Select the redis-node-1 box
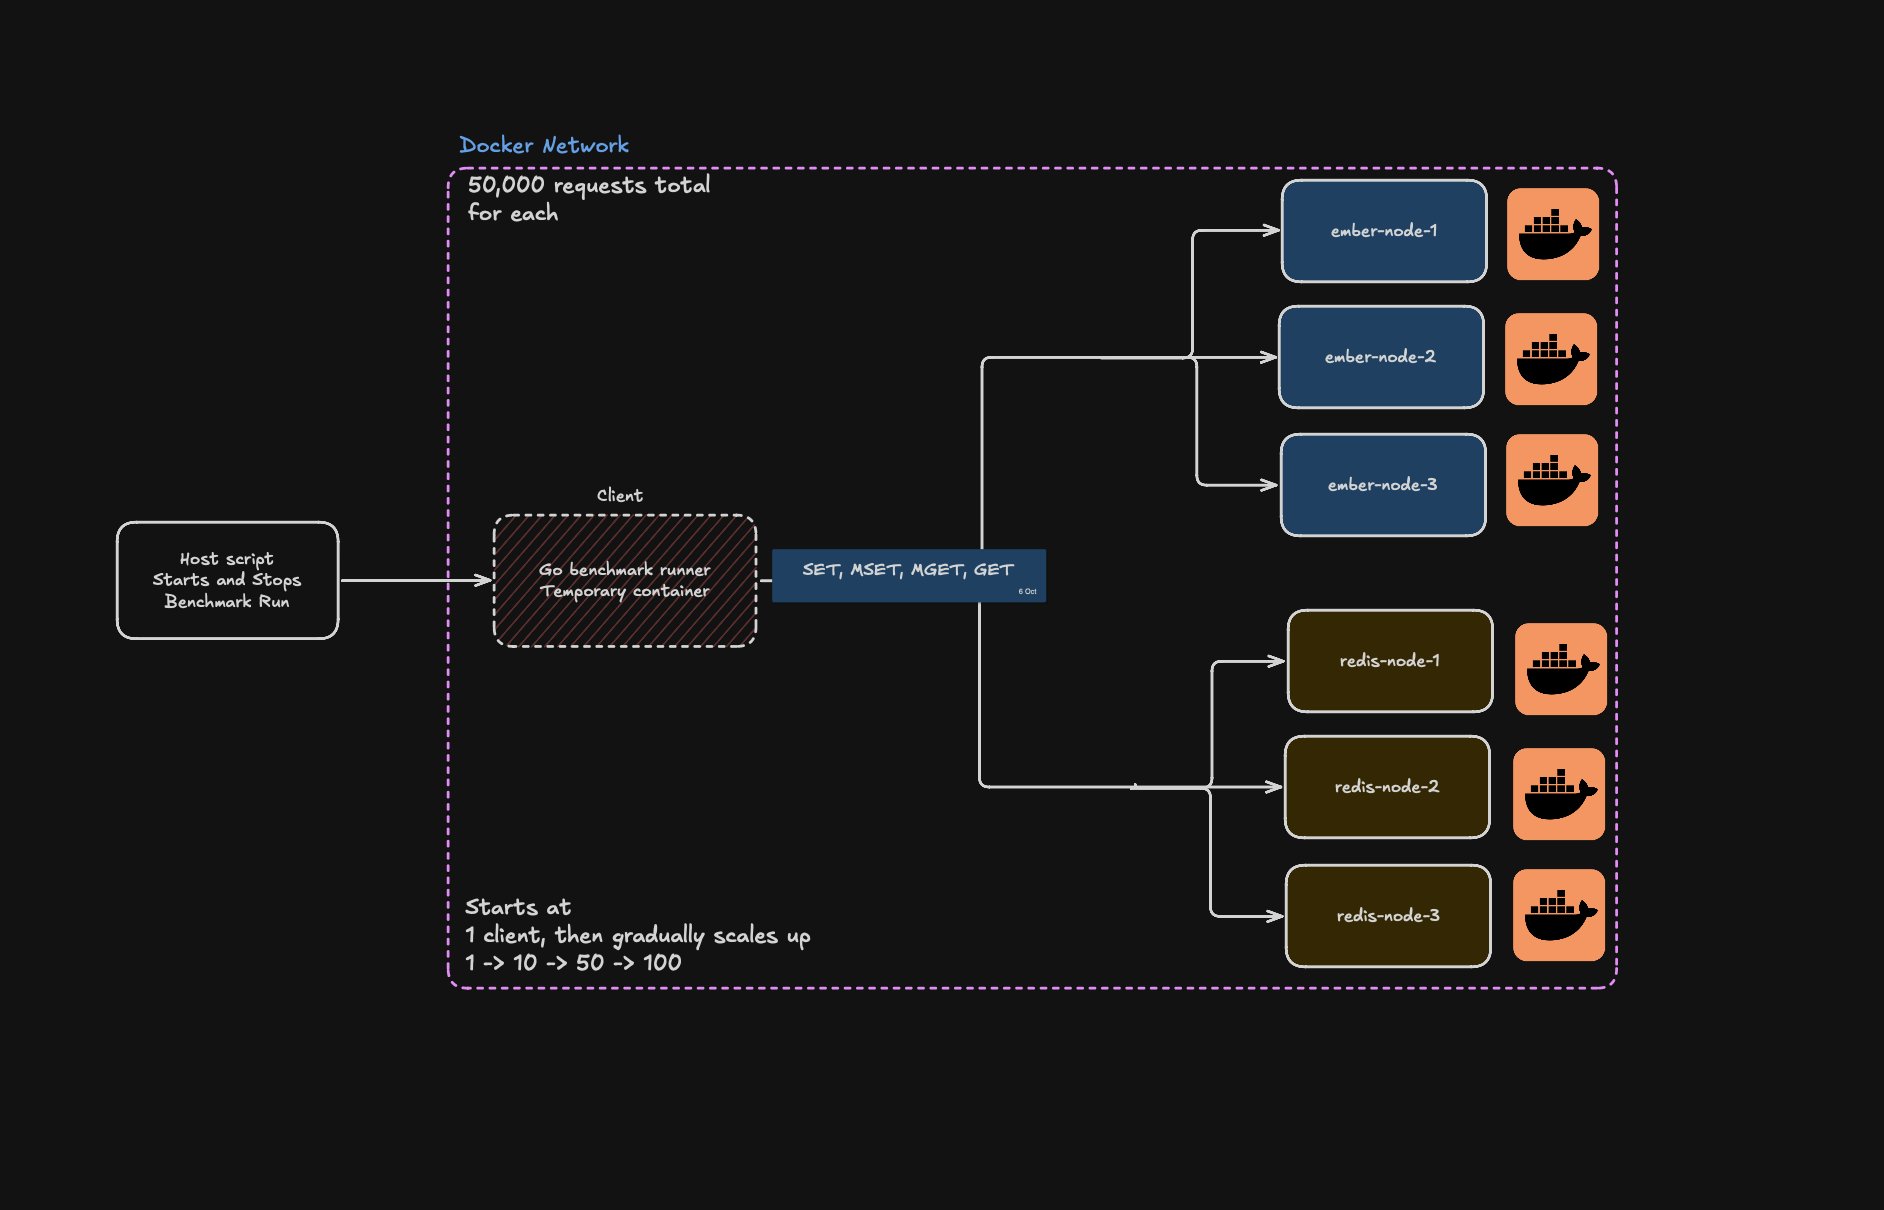Image resolution: width=1884 pixels, height=1210 pixels. [1390, 661]
